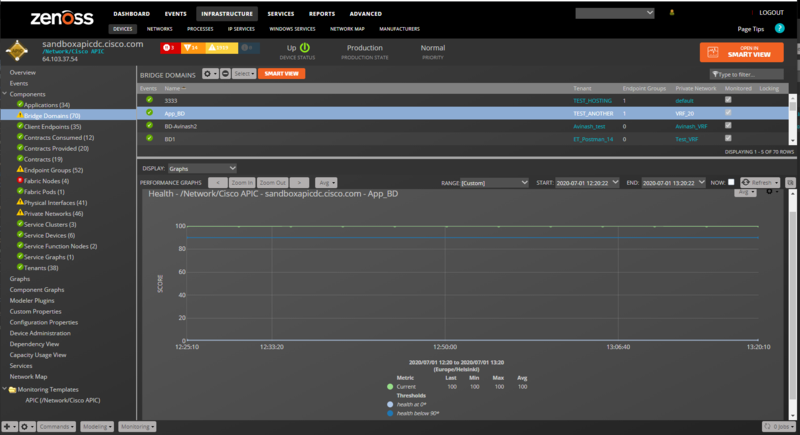
Task: Click the footer gear actions icon
Action: (x=27, y=426)
